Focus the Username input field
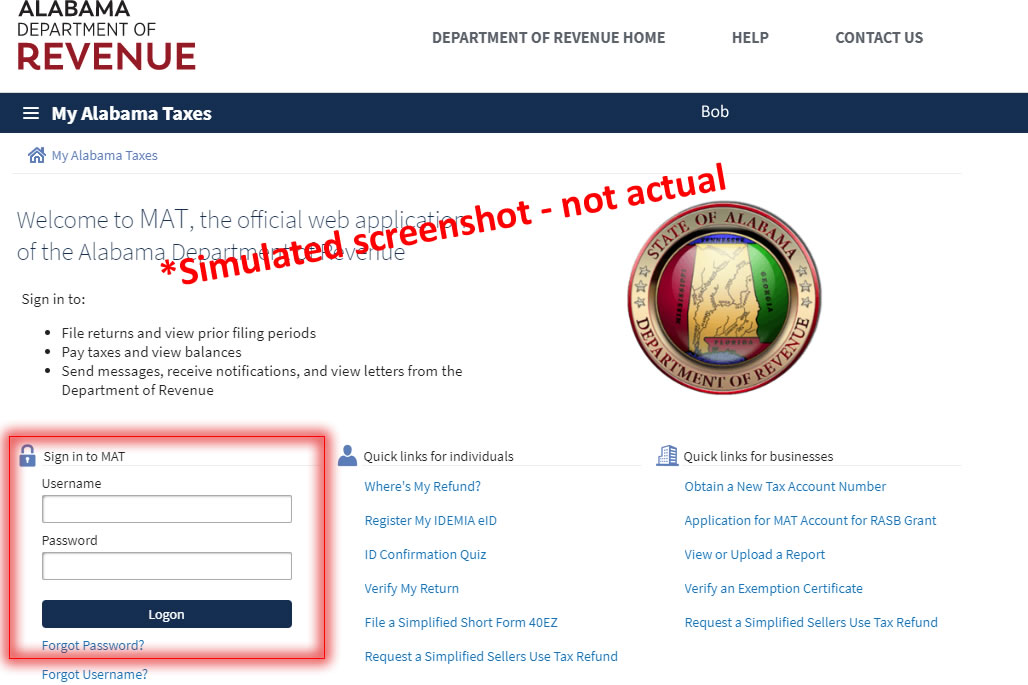 tap(167, 509)
